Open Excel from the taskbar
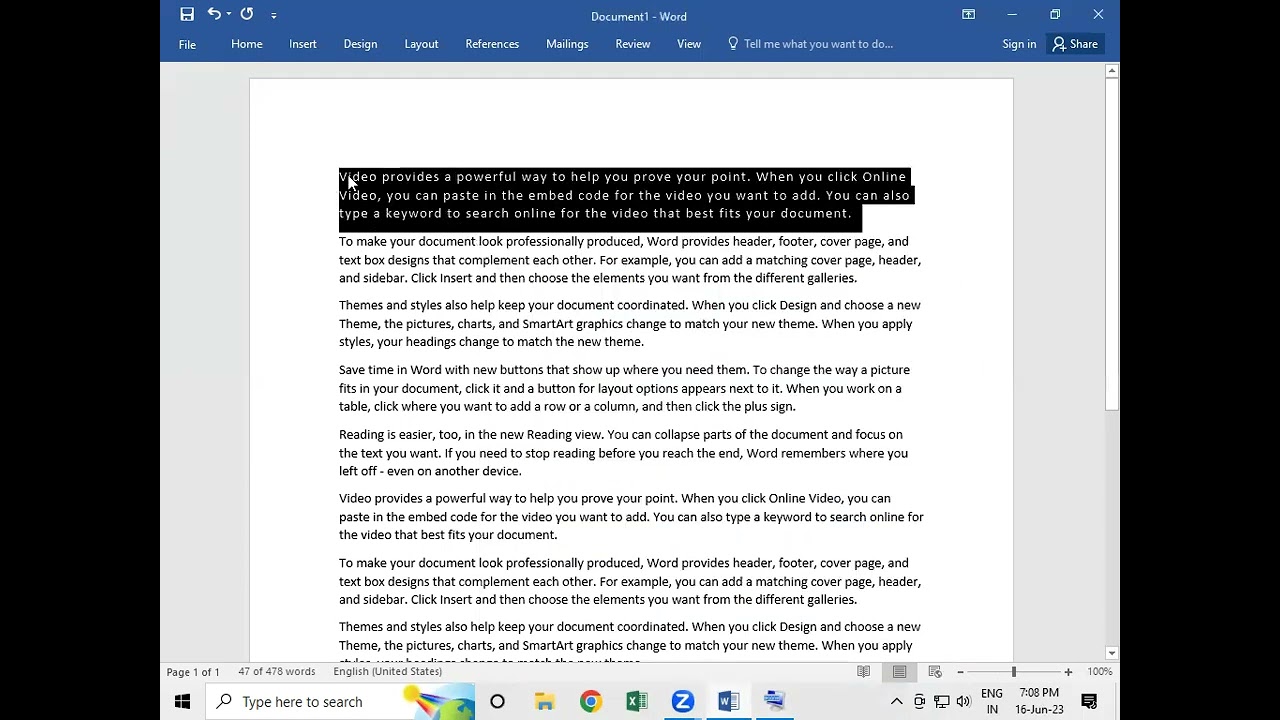 637,702
